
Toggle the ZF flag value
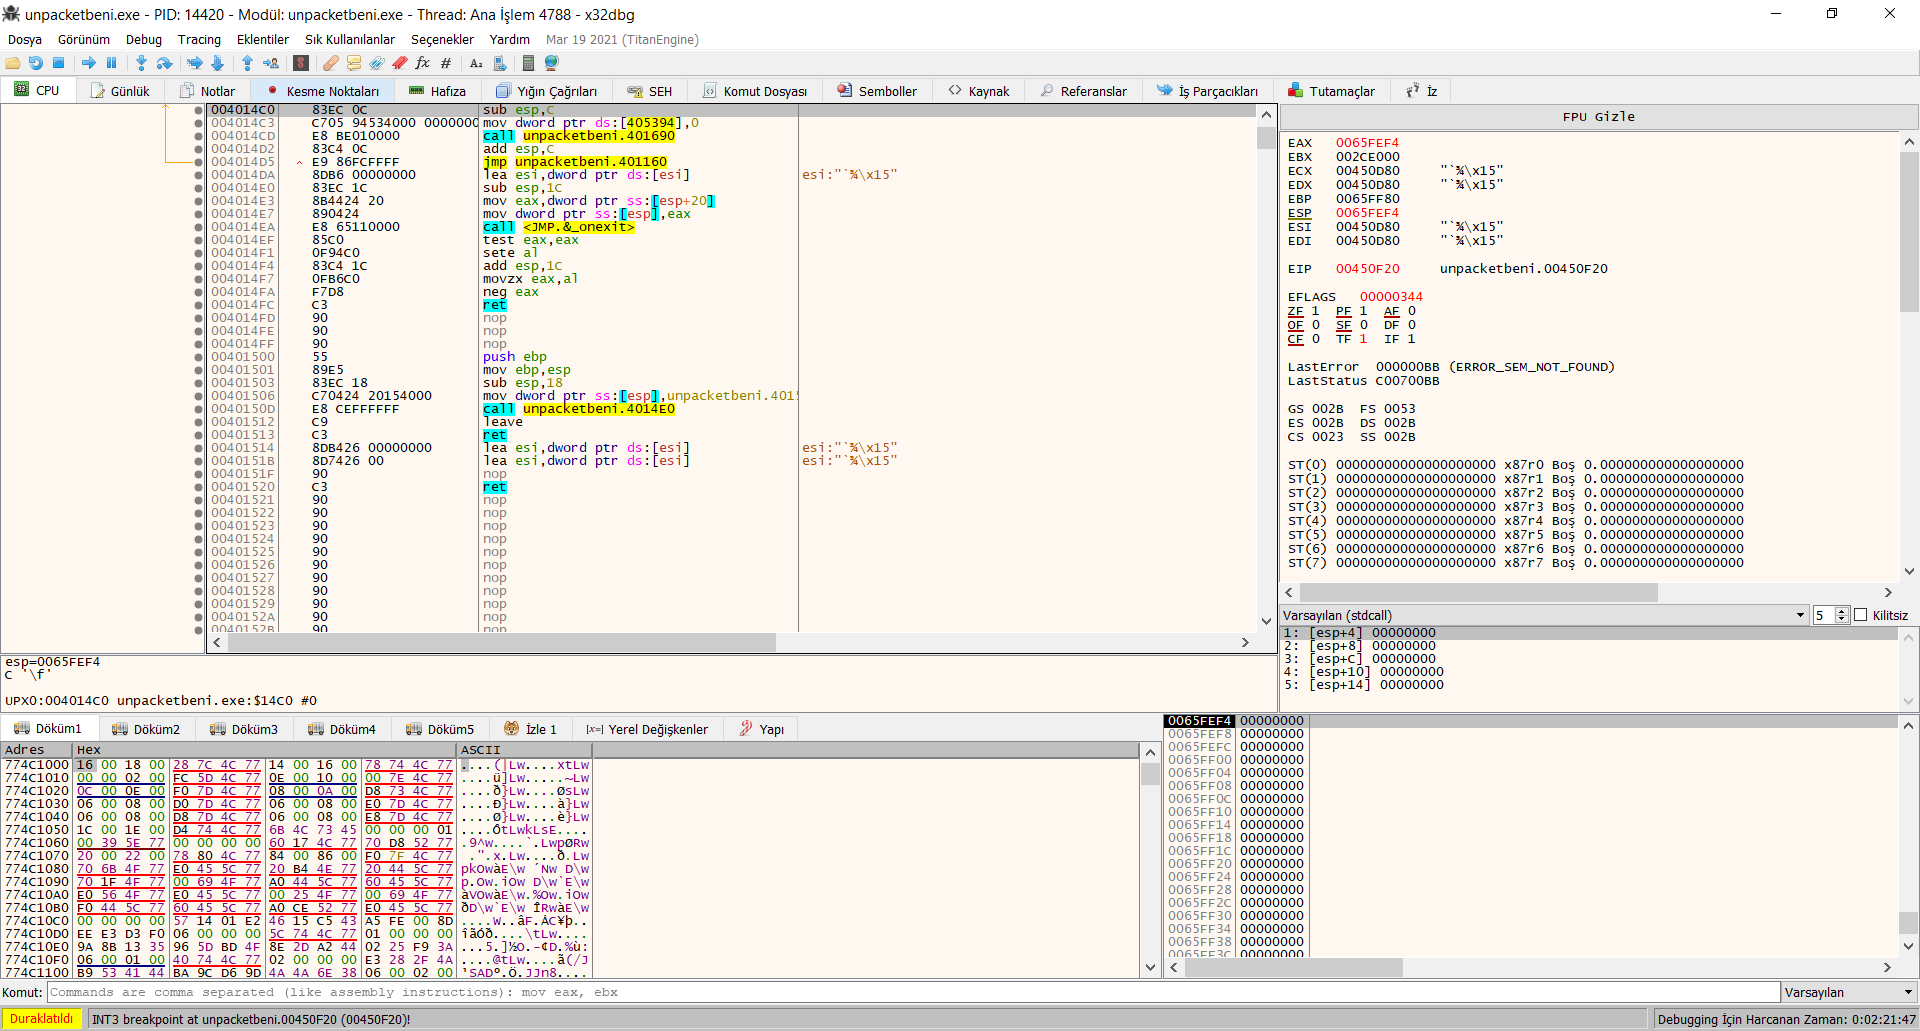pos(1315,311)
